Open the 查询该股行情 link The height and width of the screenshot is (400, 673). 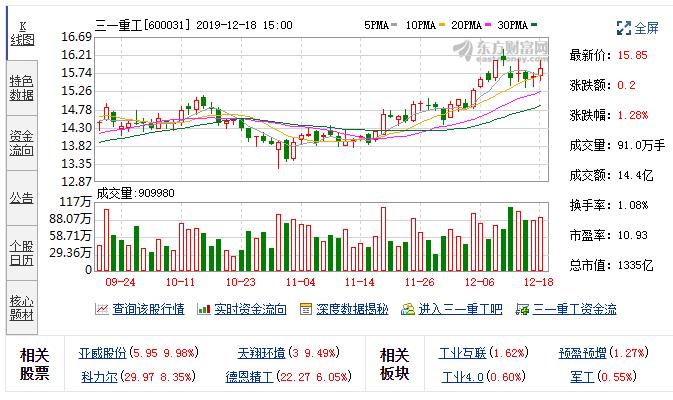[x=149, y=309]
